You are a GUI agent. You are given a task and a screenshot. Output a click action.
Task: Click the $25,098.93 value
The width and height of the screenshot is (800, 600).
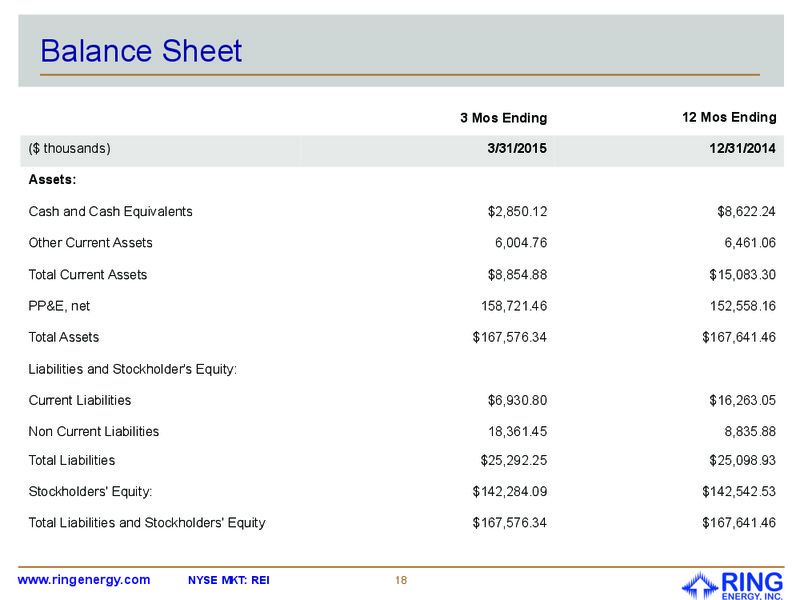click(x=742, y=461)
